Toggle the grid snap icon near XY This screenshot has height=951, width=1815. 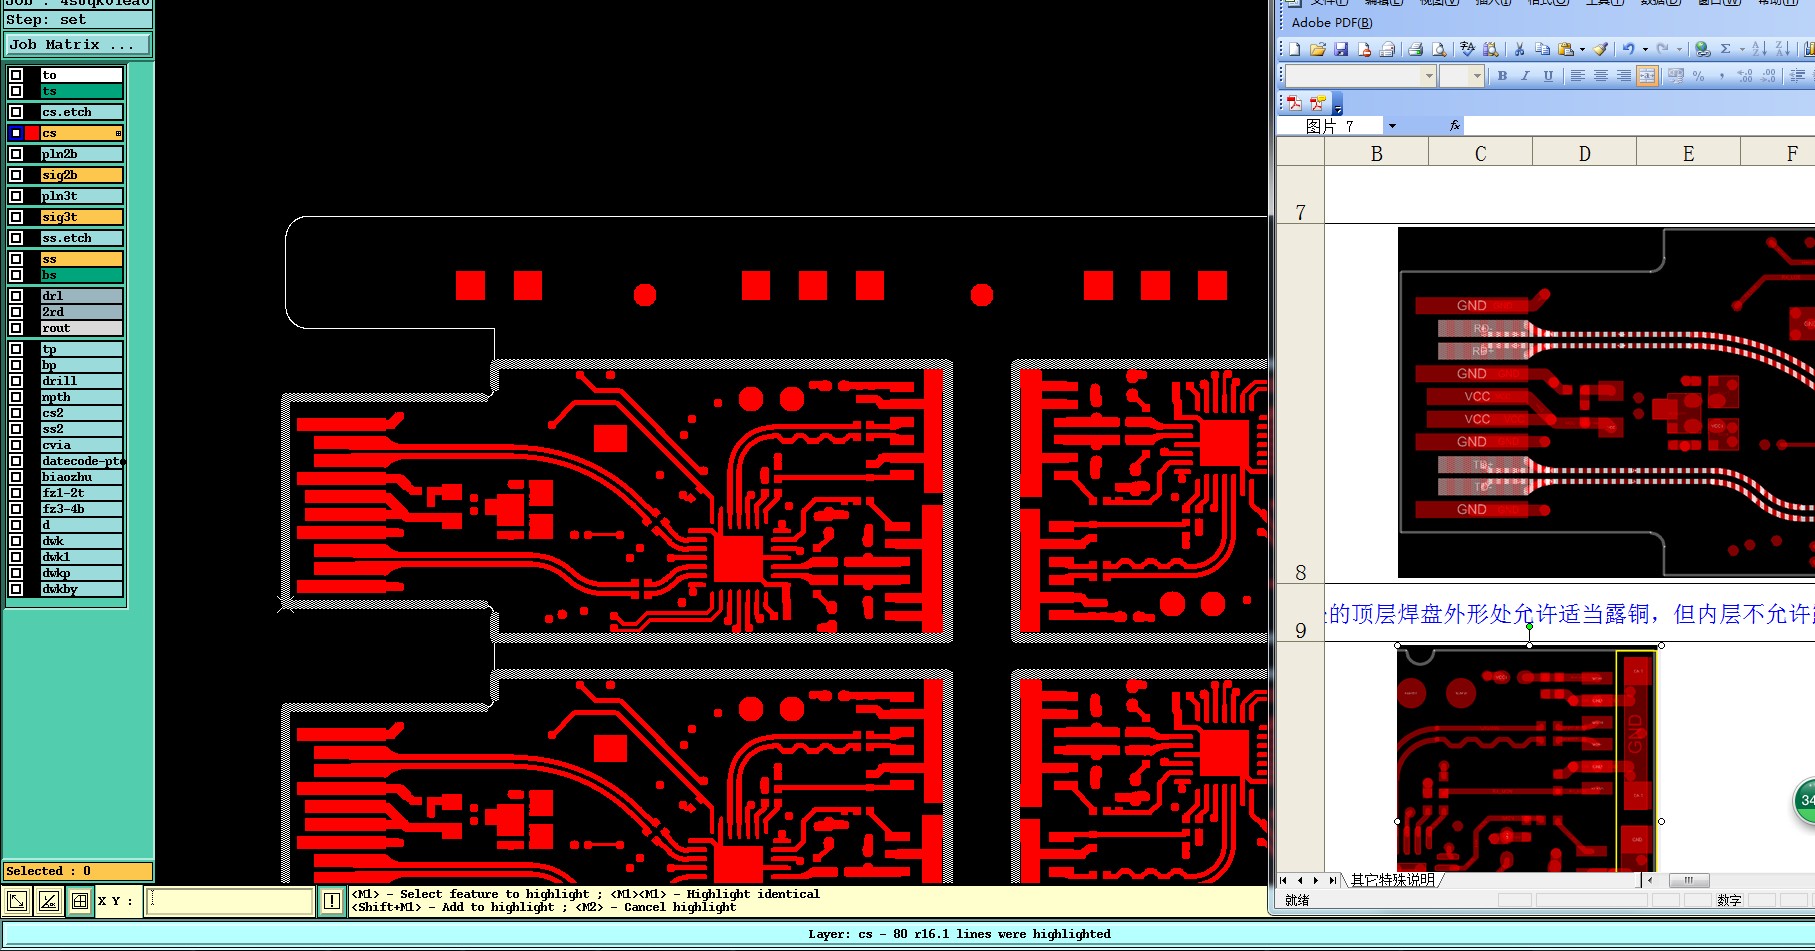pos(80,901)
